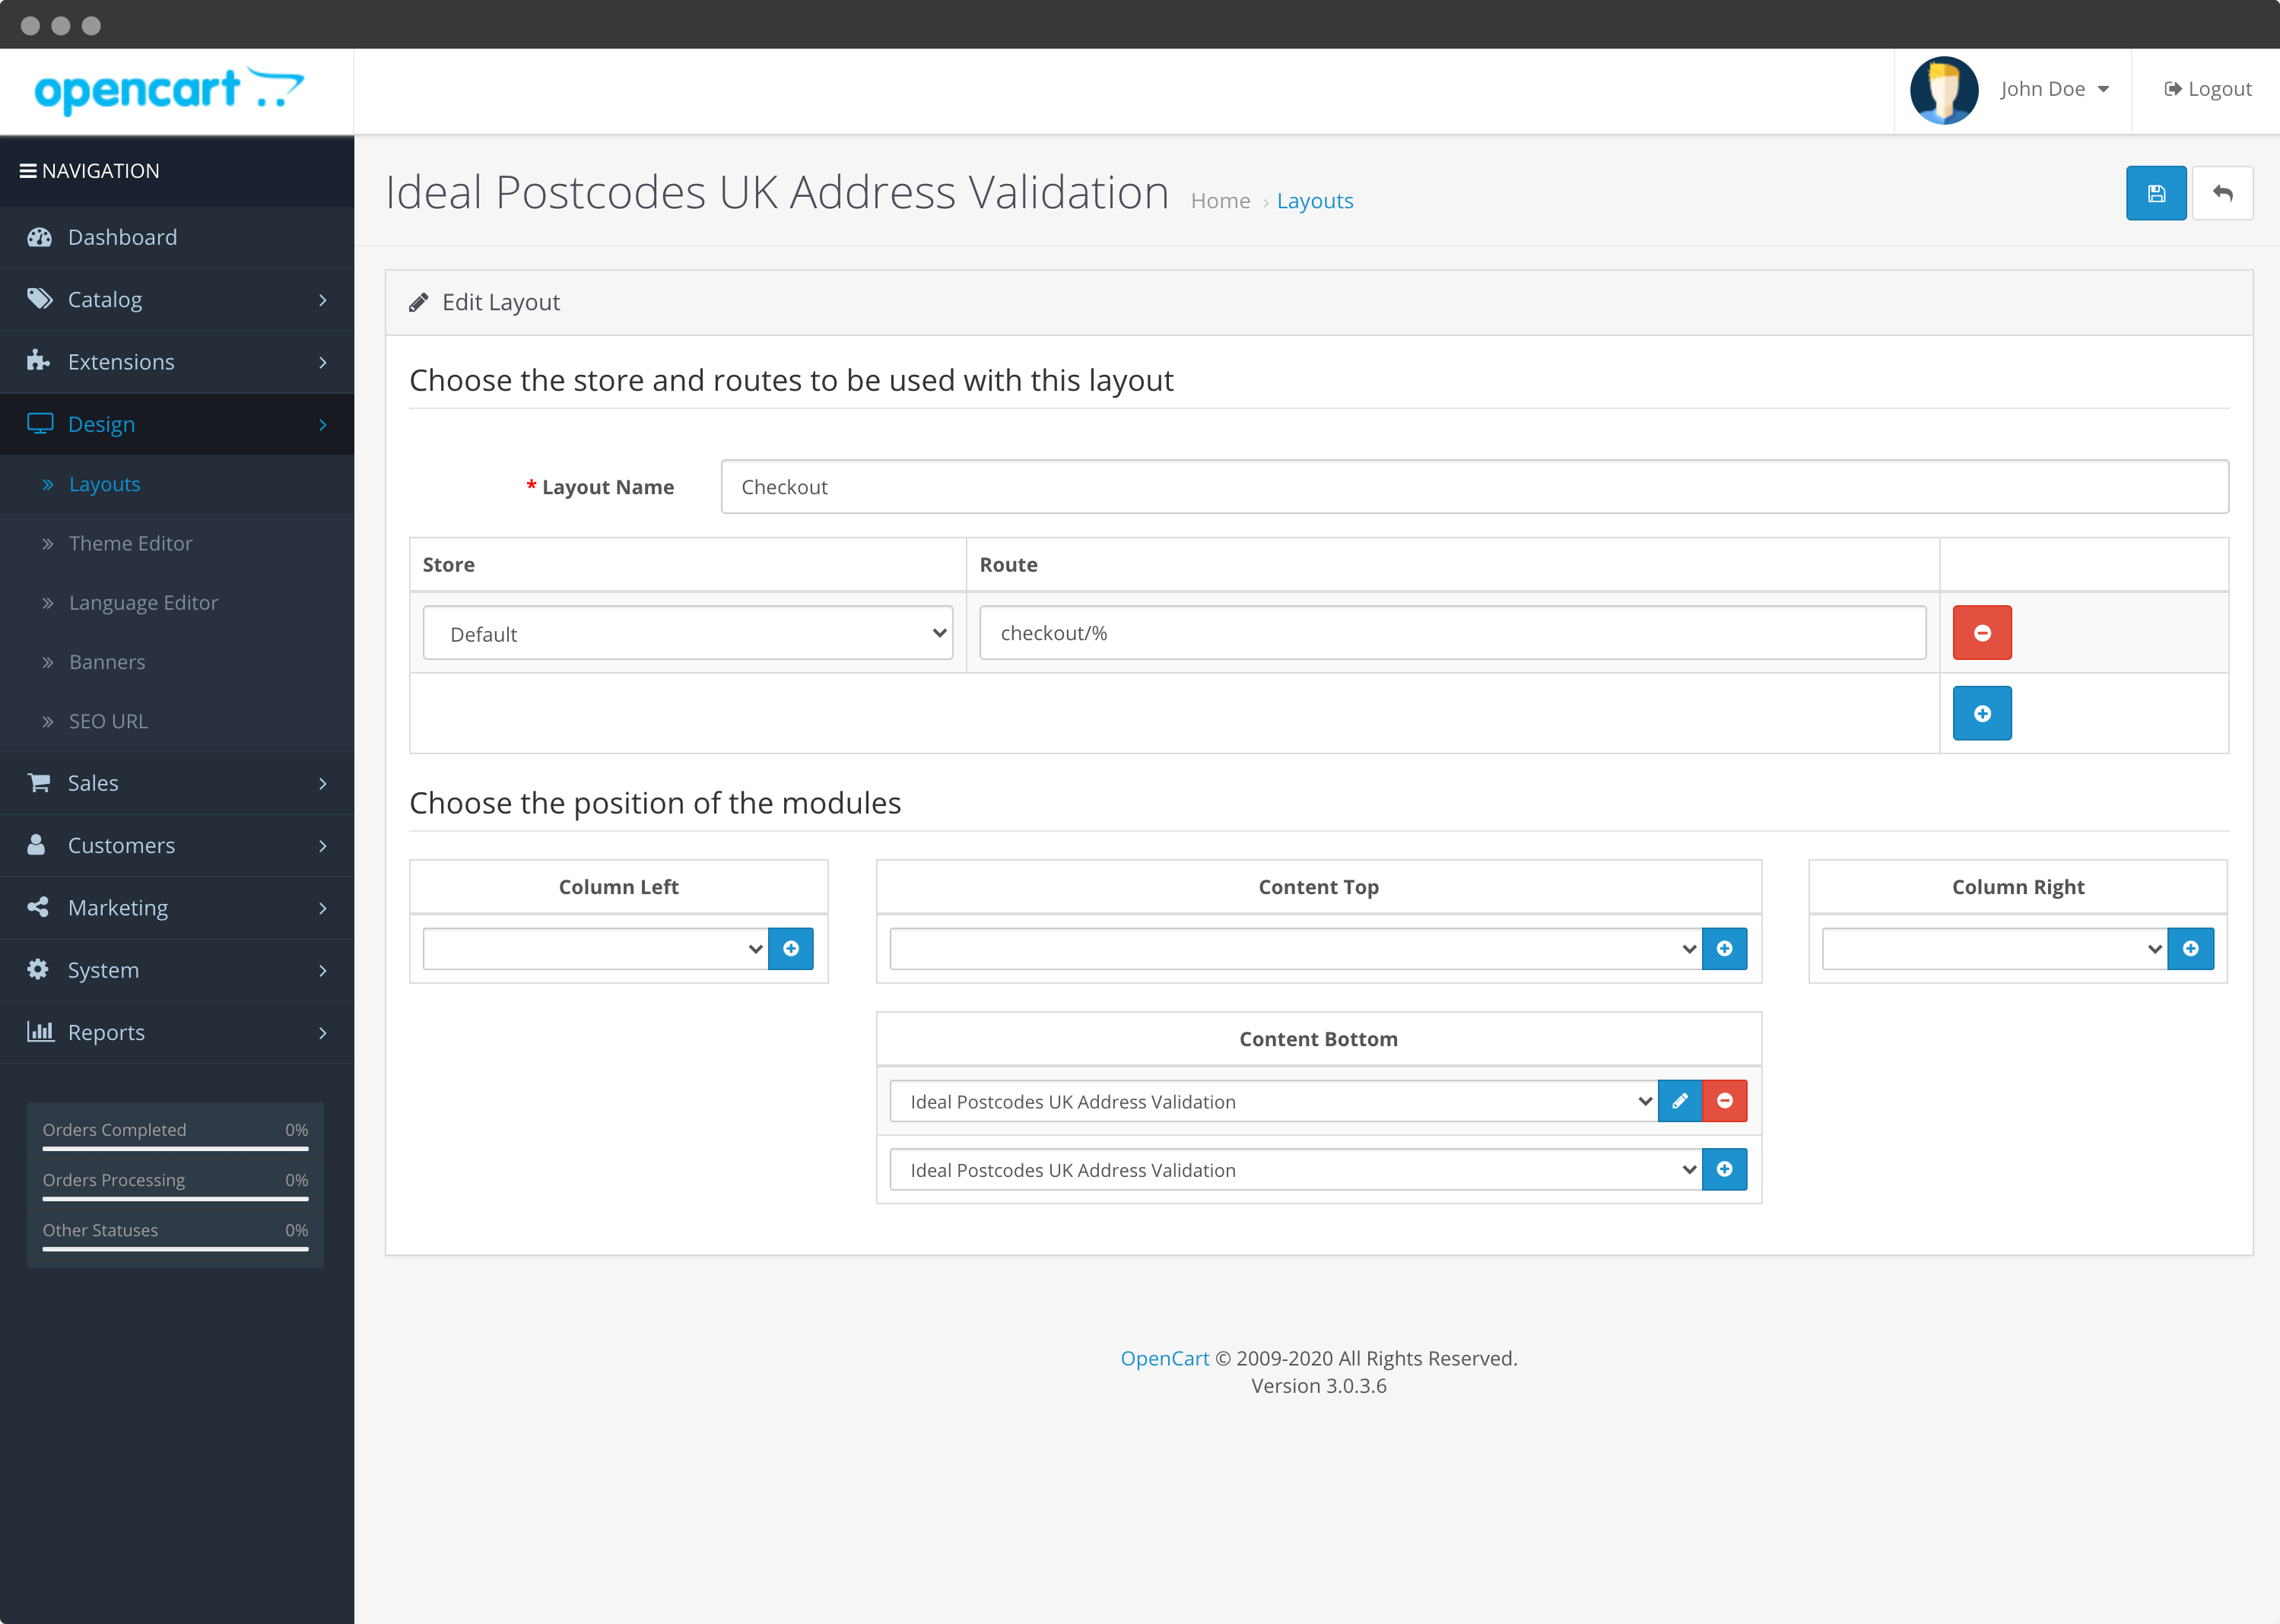
Task: Click the edit pencil icon on Content Bottom
Action: click(1681, 1102)
